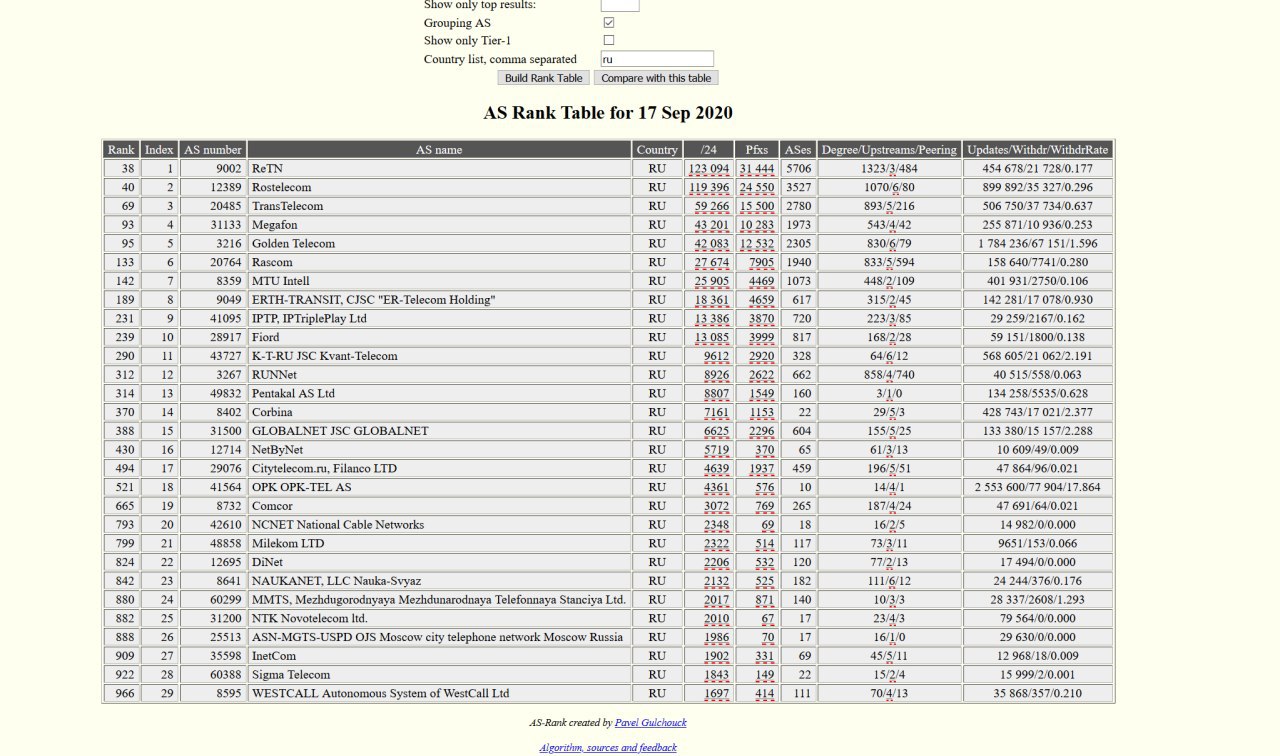Select the WESTCALL Autonomous System cell

[x=440, y=693]
